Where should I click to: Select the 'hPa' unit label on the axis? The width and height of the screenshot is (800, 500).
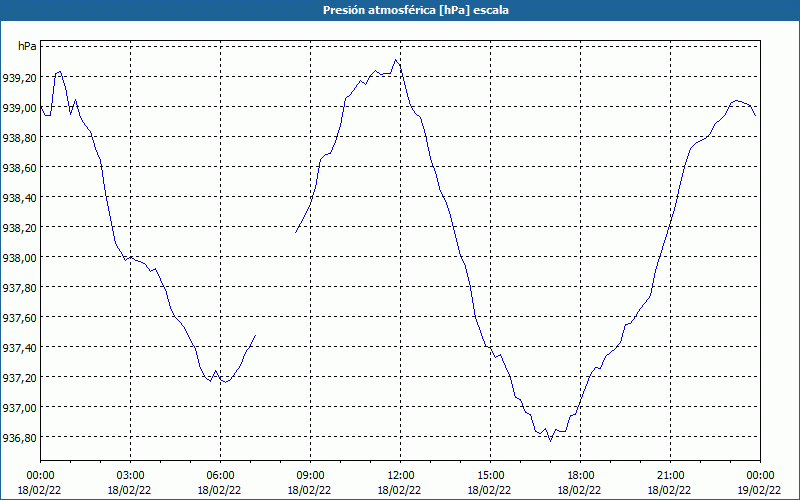[27, 46]
